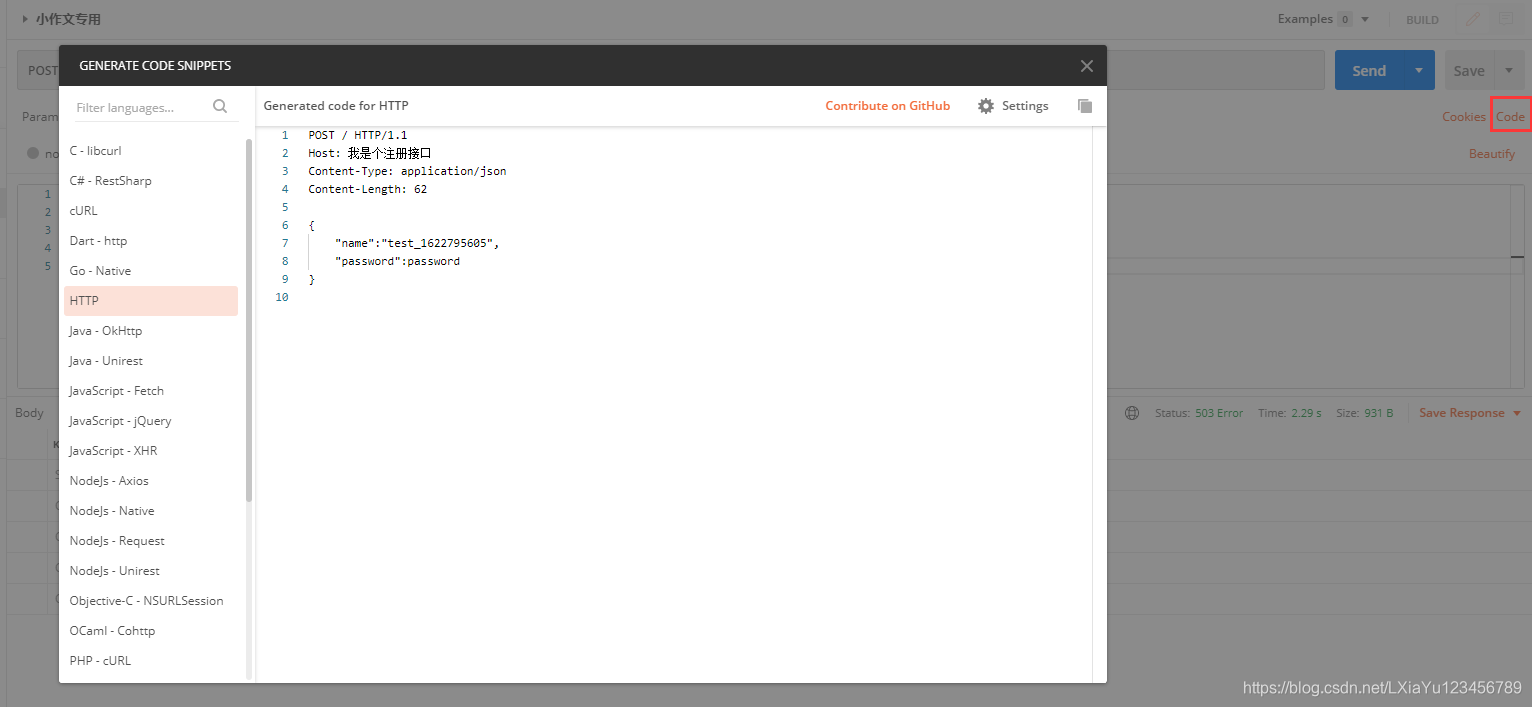Open the Code link
Screen dimensions: 1532x707
click(x=1510, y=117)
